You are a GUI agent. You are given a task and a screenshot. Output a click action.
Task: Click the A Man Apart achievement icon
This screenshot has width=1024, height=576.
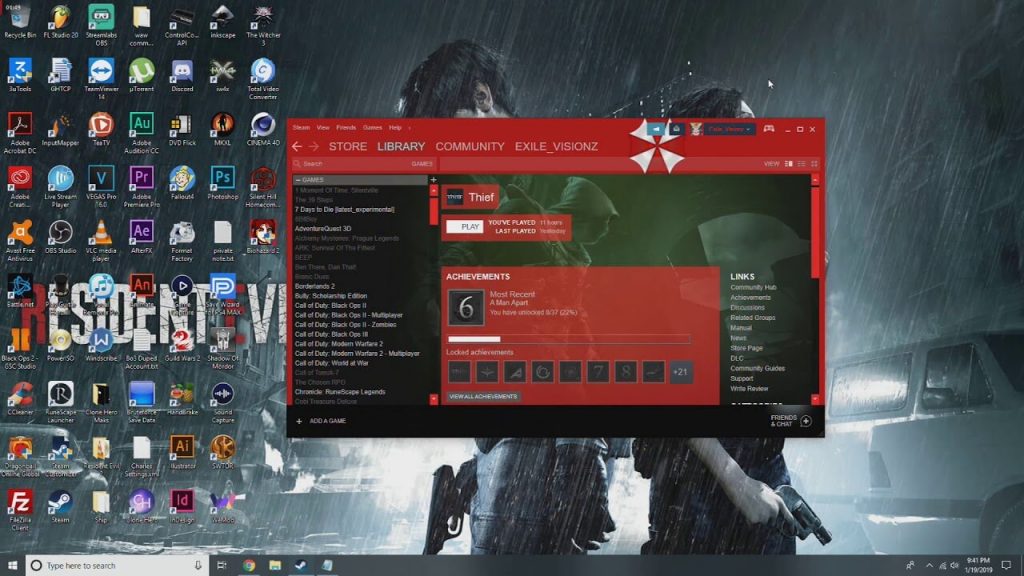[x=466, y=308]
